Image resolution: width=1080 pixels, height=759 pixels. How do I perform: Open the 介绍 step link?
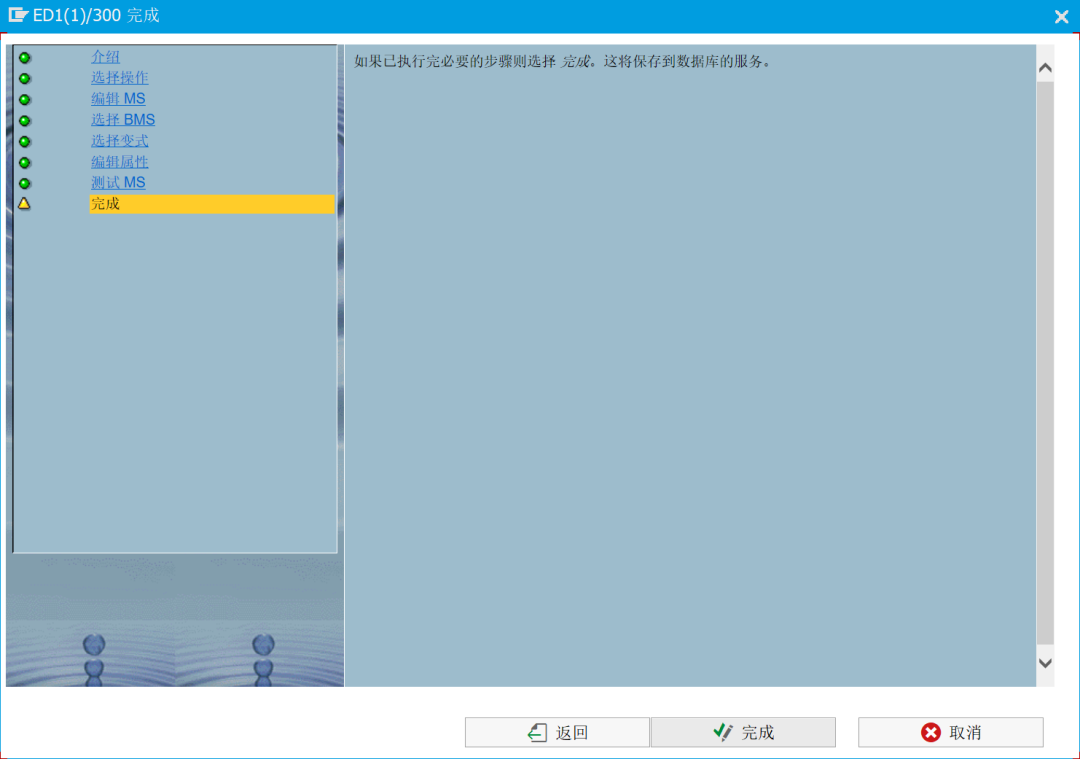pyautogui.click(x=105, y=57)
